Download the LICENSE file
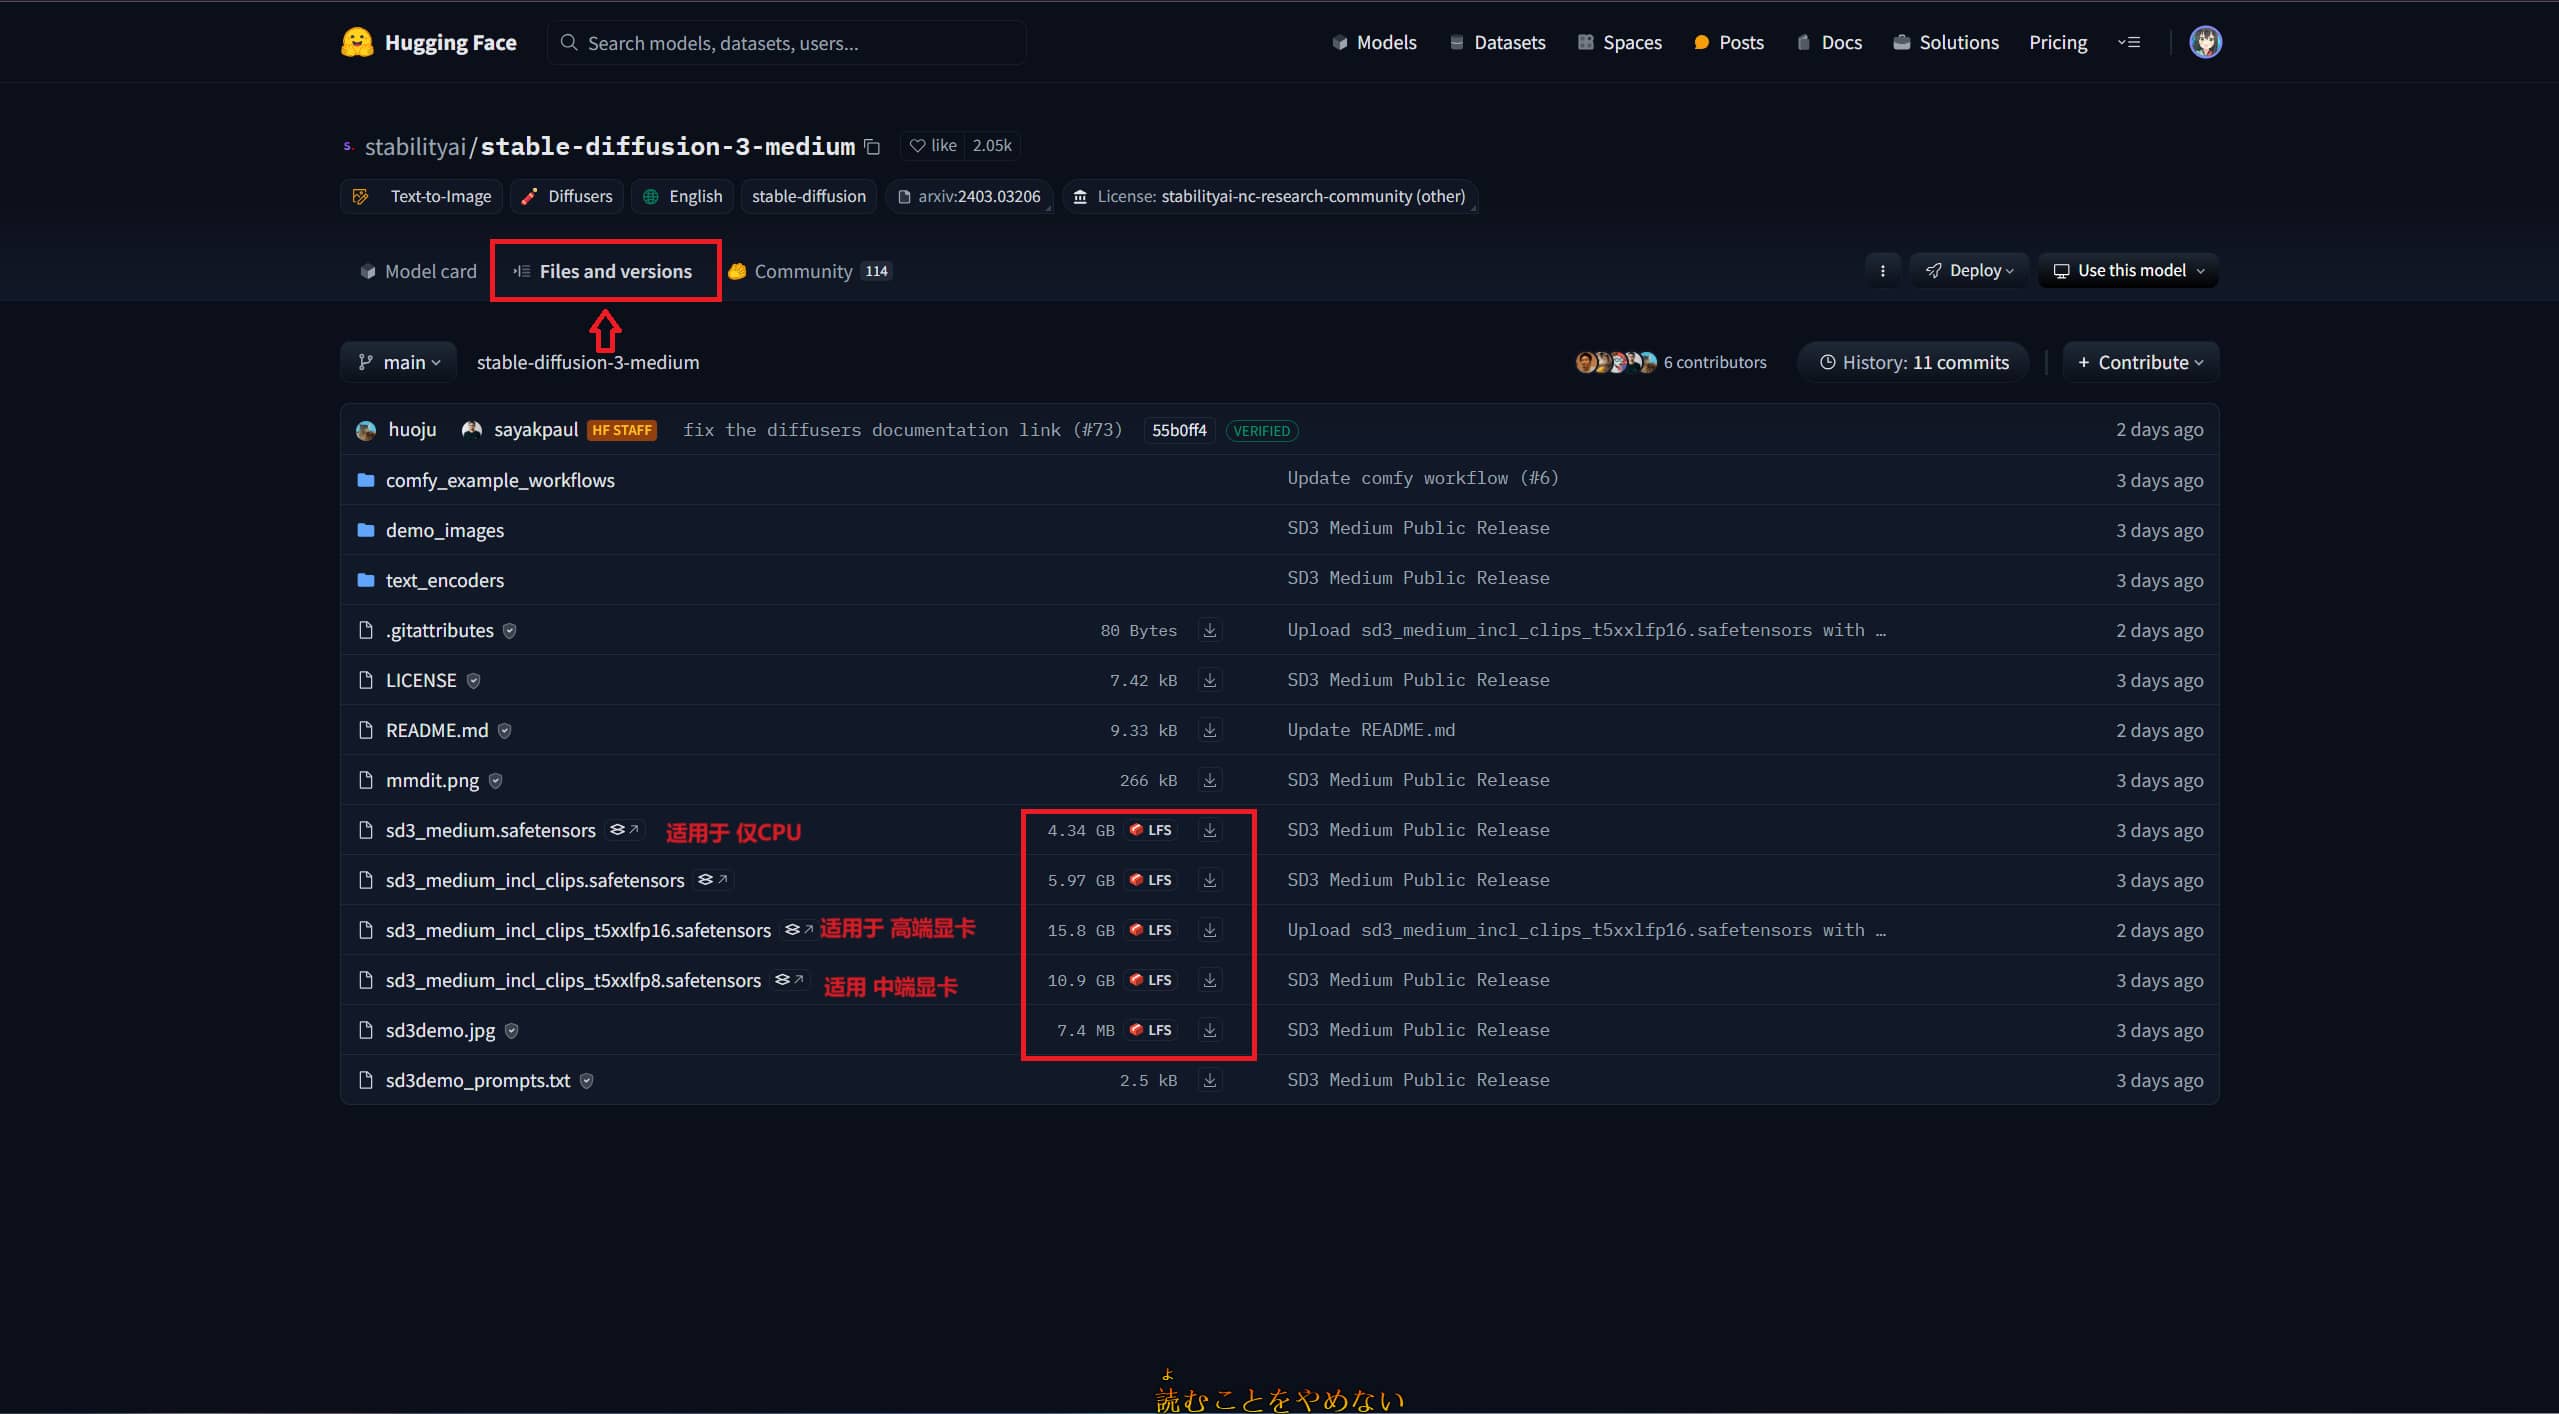Screen dimensions: 2559x1414 1210,680
